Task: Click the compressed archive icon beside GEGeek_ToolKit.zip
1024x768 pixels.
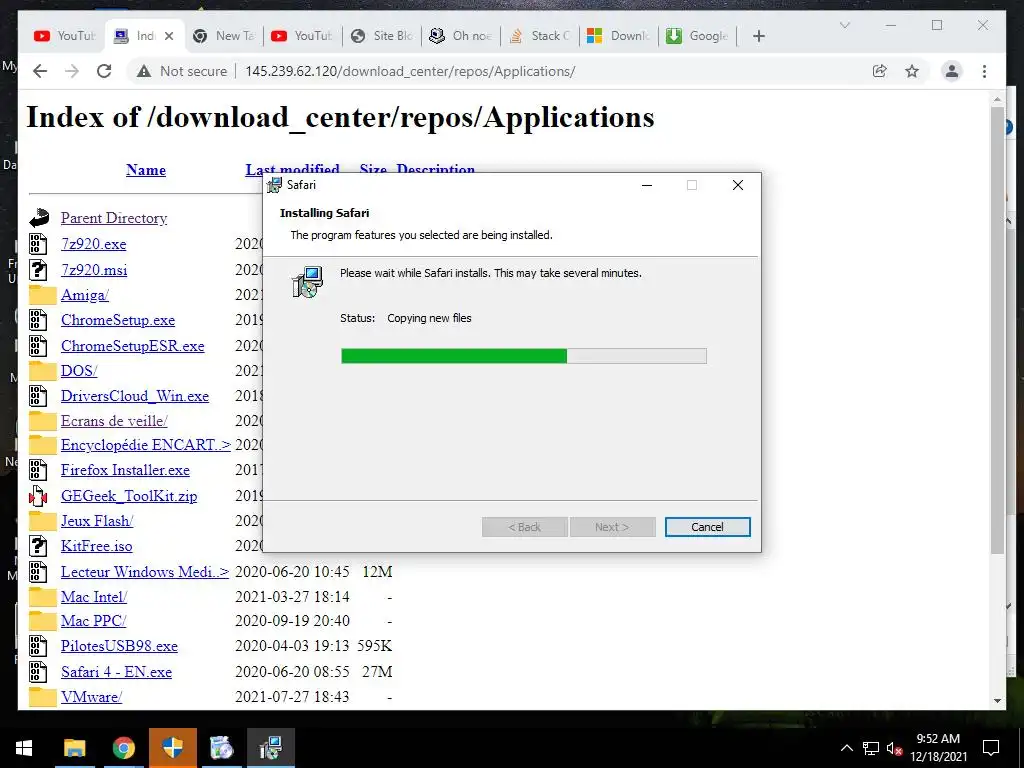Action: click(x=38, y=496)
